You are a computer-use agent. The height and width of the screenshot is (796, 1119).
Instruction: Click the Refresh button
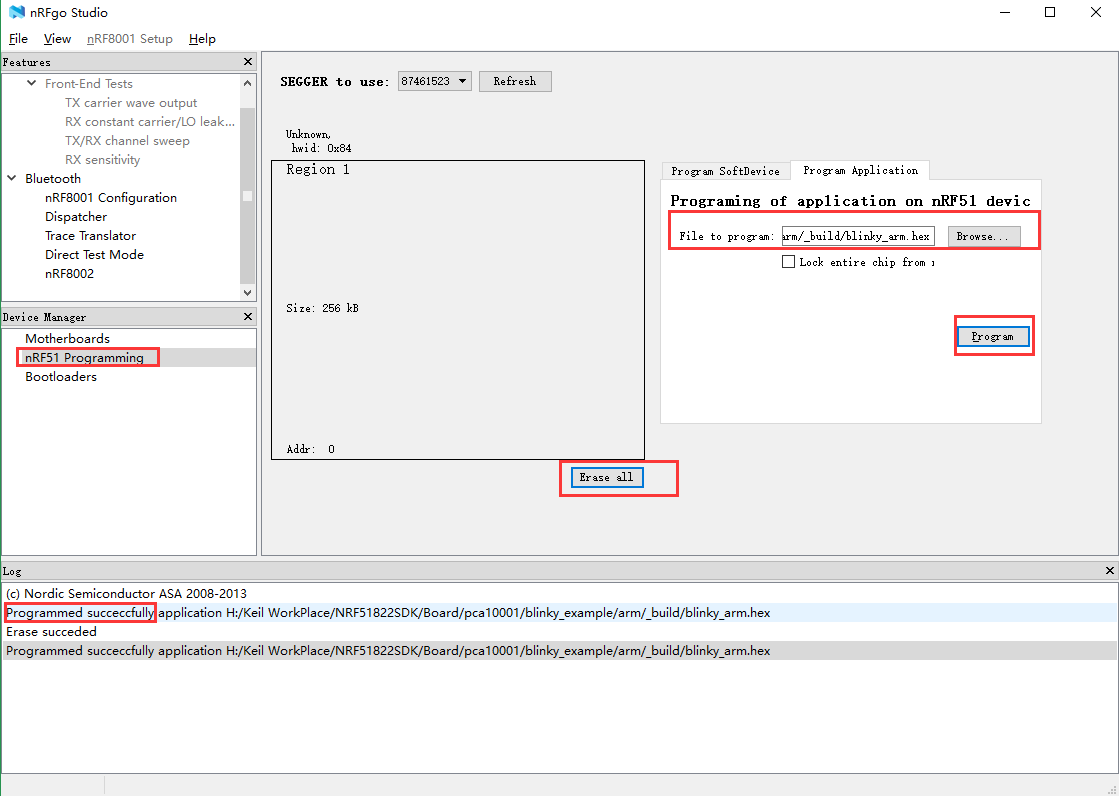(x=515, y=81)
